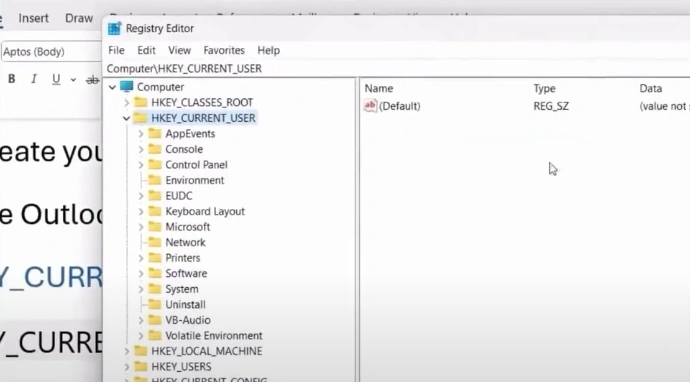The height and width of the screenshot is (382, 690).
Task: Expand the Console key chevron
Action: tap(141, 149)
